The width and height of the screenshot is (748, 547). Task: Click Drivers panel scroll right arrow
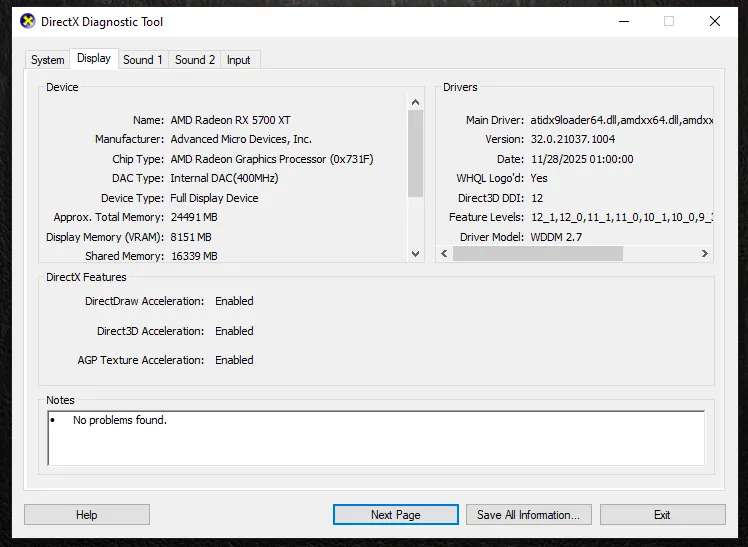(x=705, y=254)
